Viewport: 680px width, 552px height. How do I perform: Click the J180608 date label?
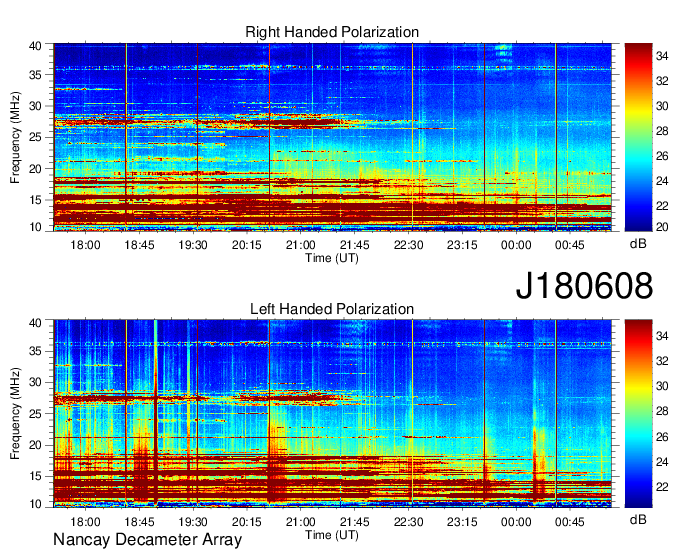tap(584, 285)
